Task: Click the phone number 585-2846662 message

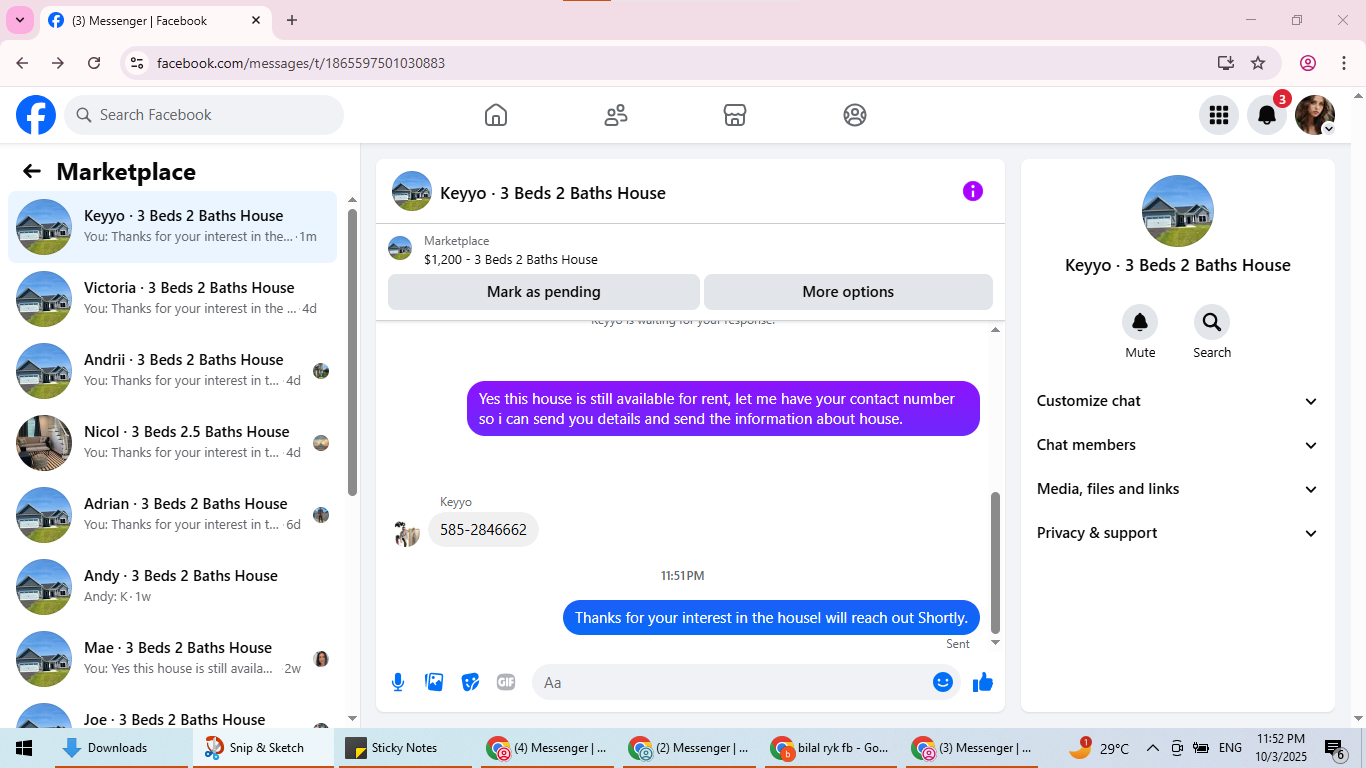Action: tap(484, 530)
